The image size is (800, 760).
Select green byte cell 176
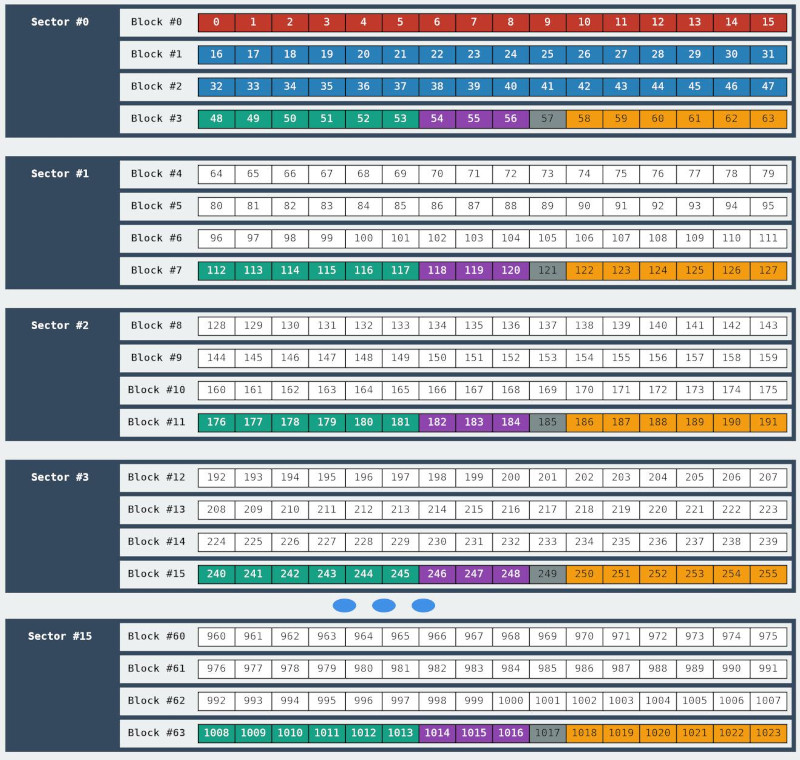(x=216, y=422)
